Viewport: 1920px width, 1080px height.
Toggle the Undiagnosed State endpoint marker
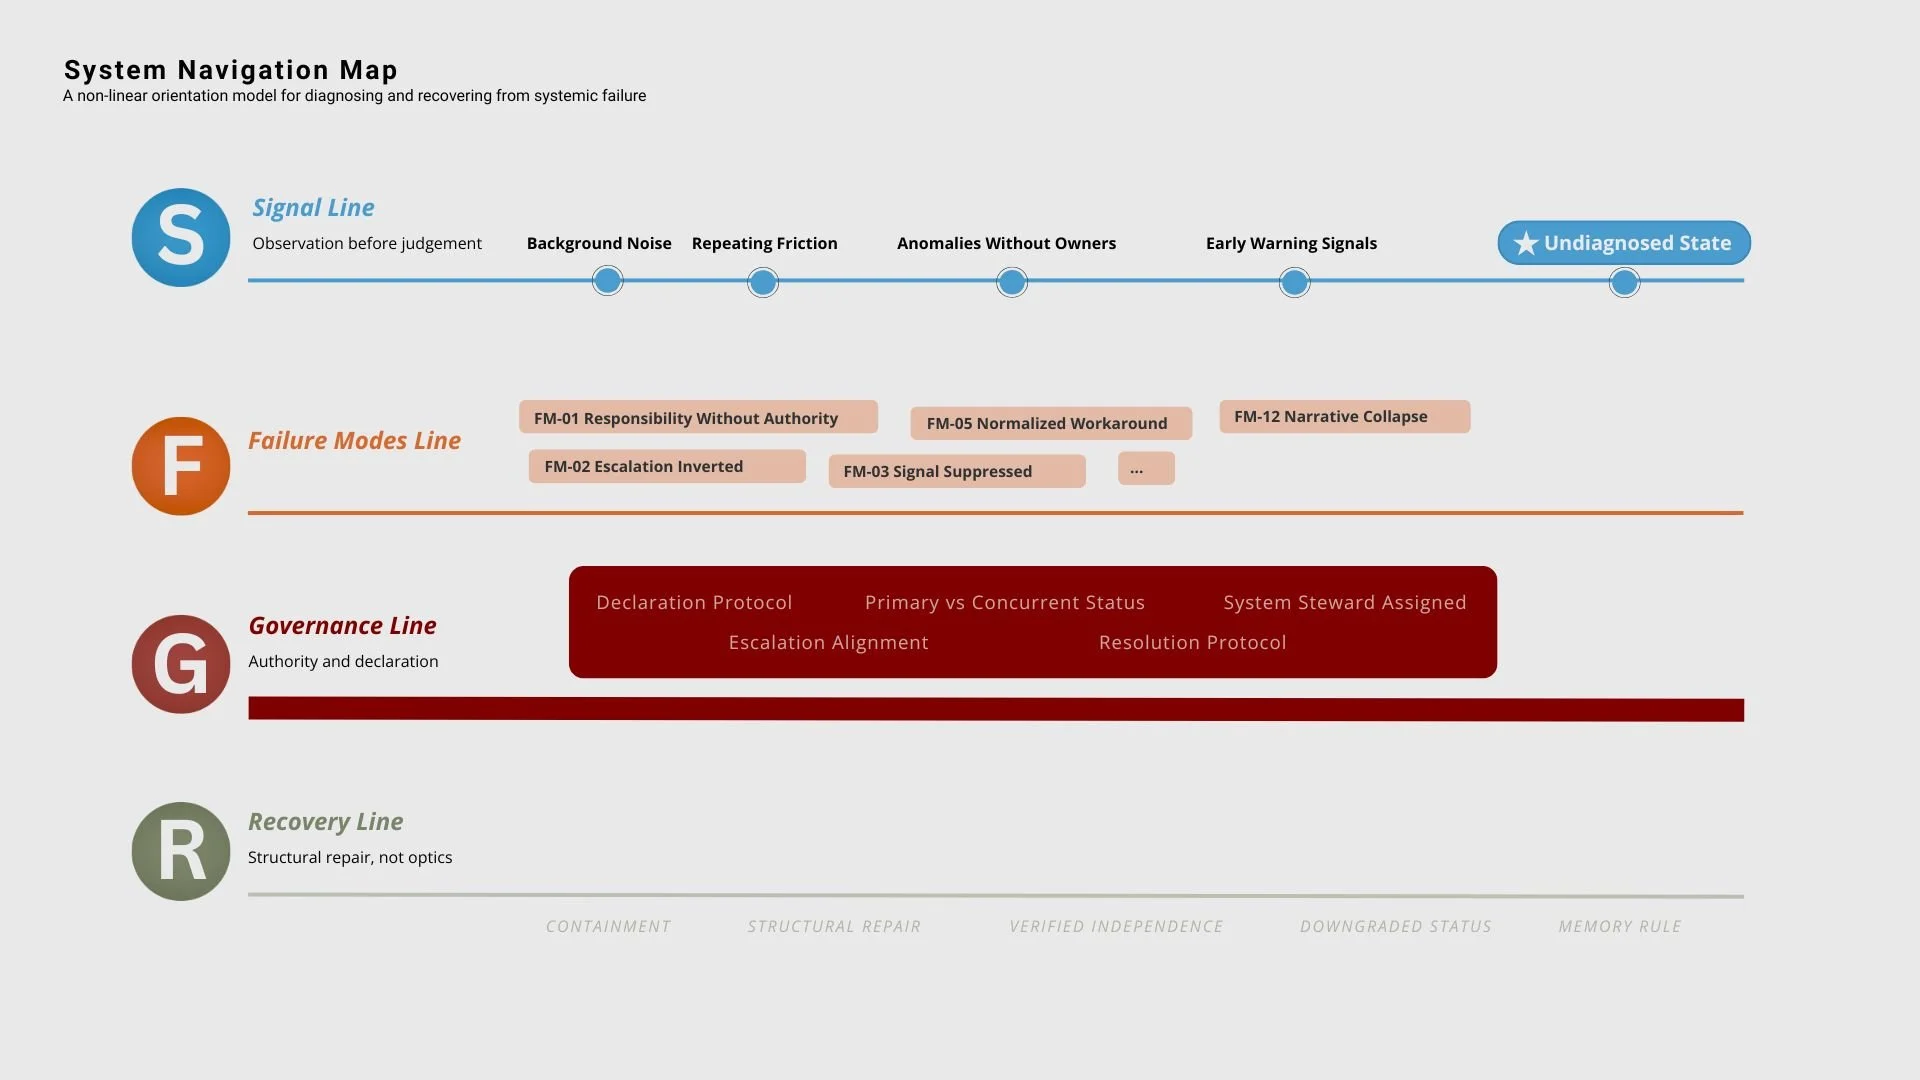1625,282
